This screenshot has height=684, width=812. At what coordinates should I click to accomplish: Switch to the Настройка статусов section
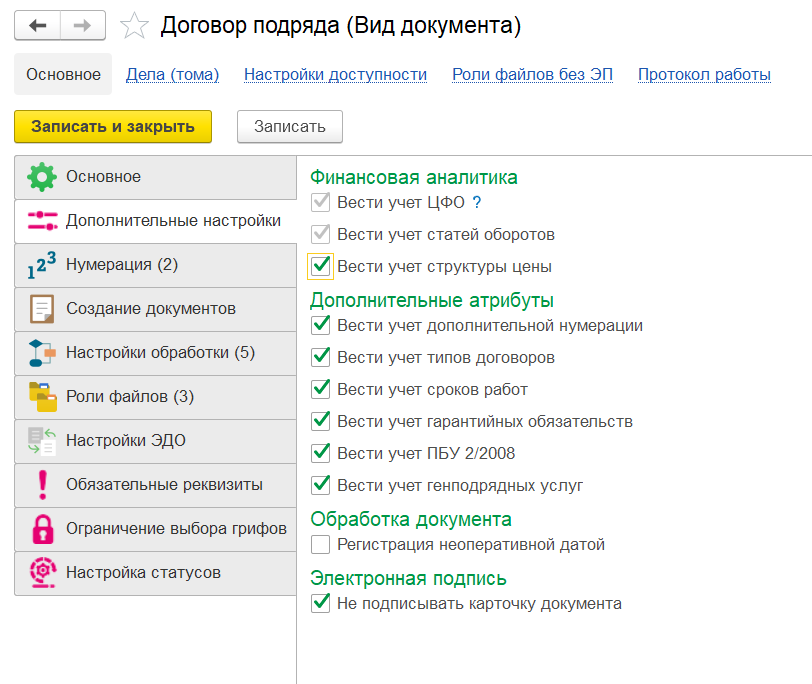[155, 573]
